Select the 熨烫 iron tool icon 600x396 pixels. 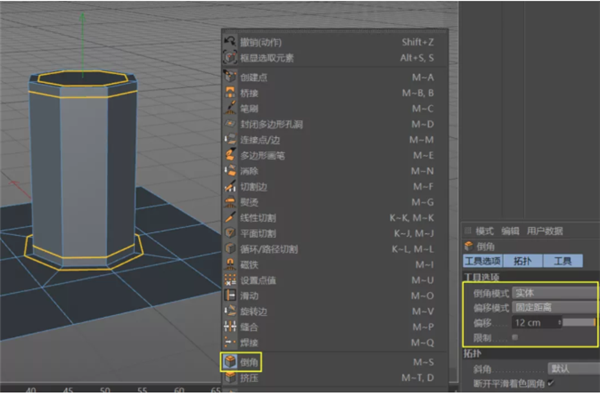click(230, 202)
